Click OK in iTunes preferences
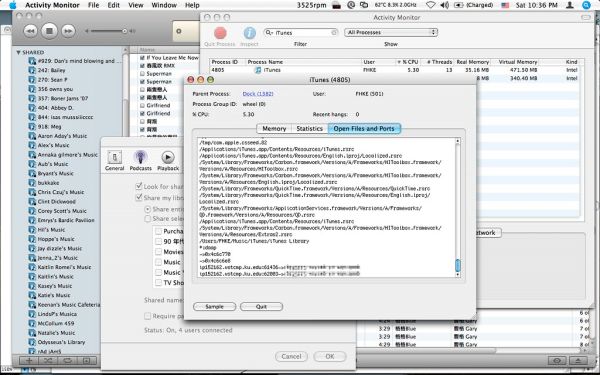 [x=330, y=356]
